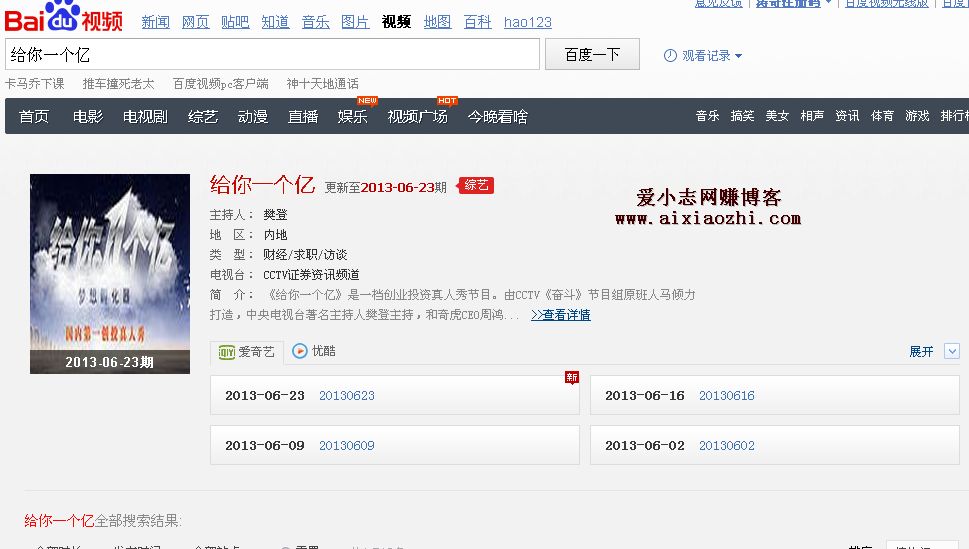Click the clock icon beside 观看记录

click(670, 56)
